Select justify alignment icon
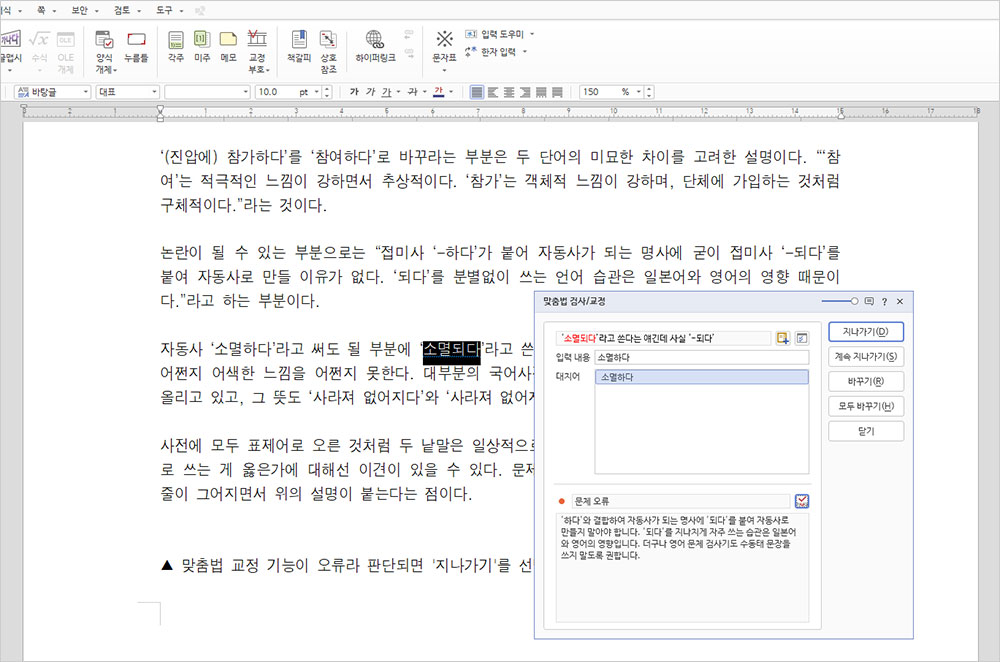This screenshot has height=662, width=1000. [x=477, y=92]
